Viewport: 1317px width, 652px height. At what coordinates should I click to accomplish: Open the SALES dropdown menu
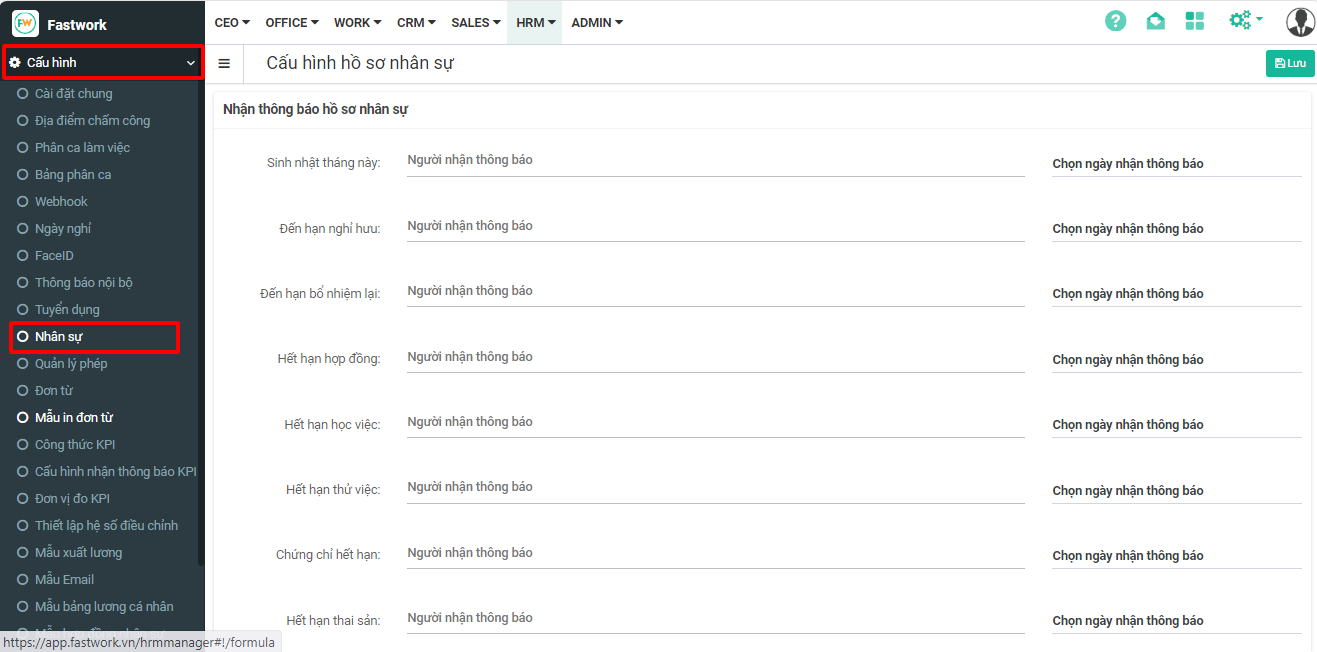click(x=475, y=22)
